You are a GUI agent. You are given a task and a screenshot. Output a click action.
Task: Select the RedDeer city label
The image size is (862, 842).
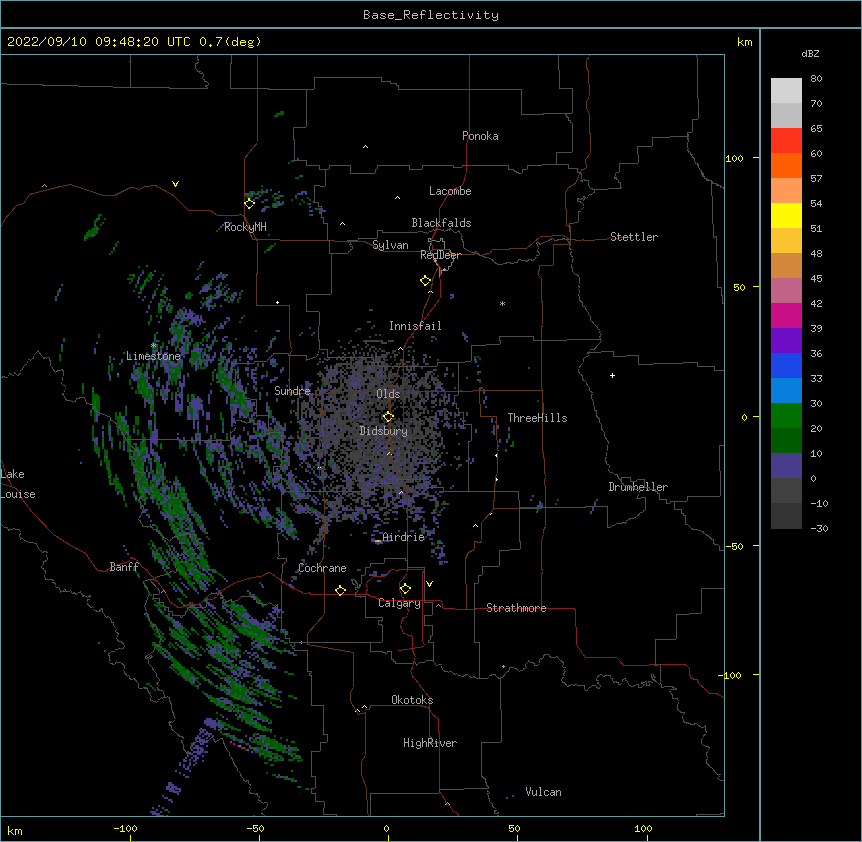coord(440,255)
